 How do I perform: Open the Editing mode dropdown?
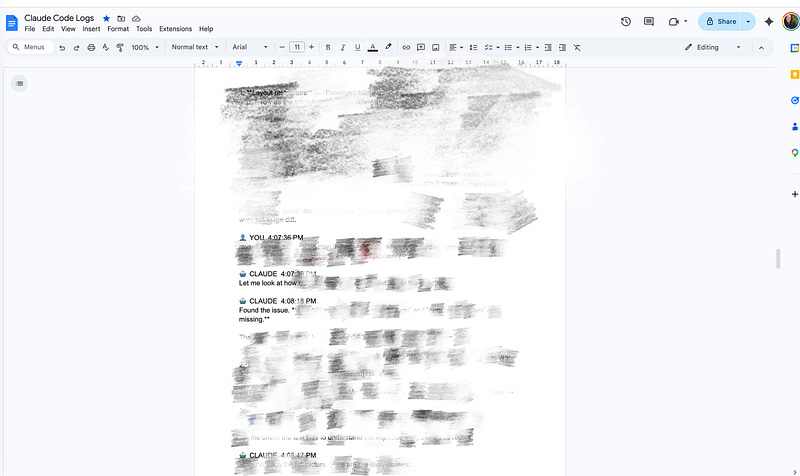pos(713,47)
